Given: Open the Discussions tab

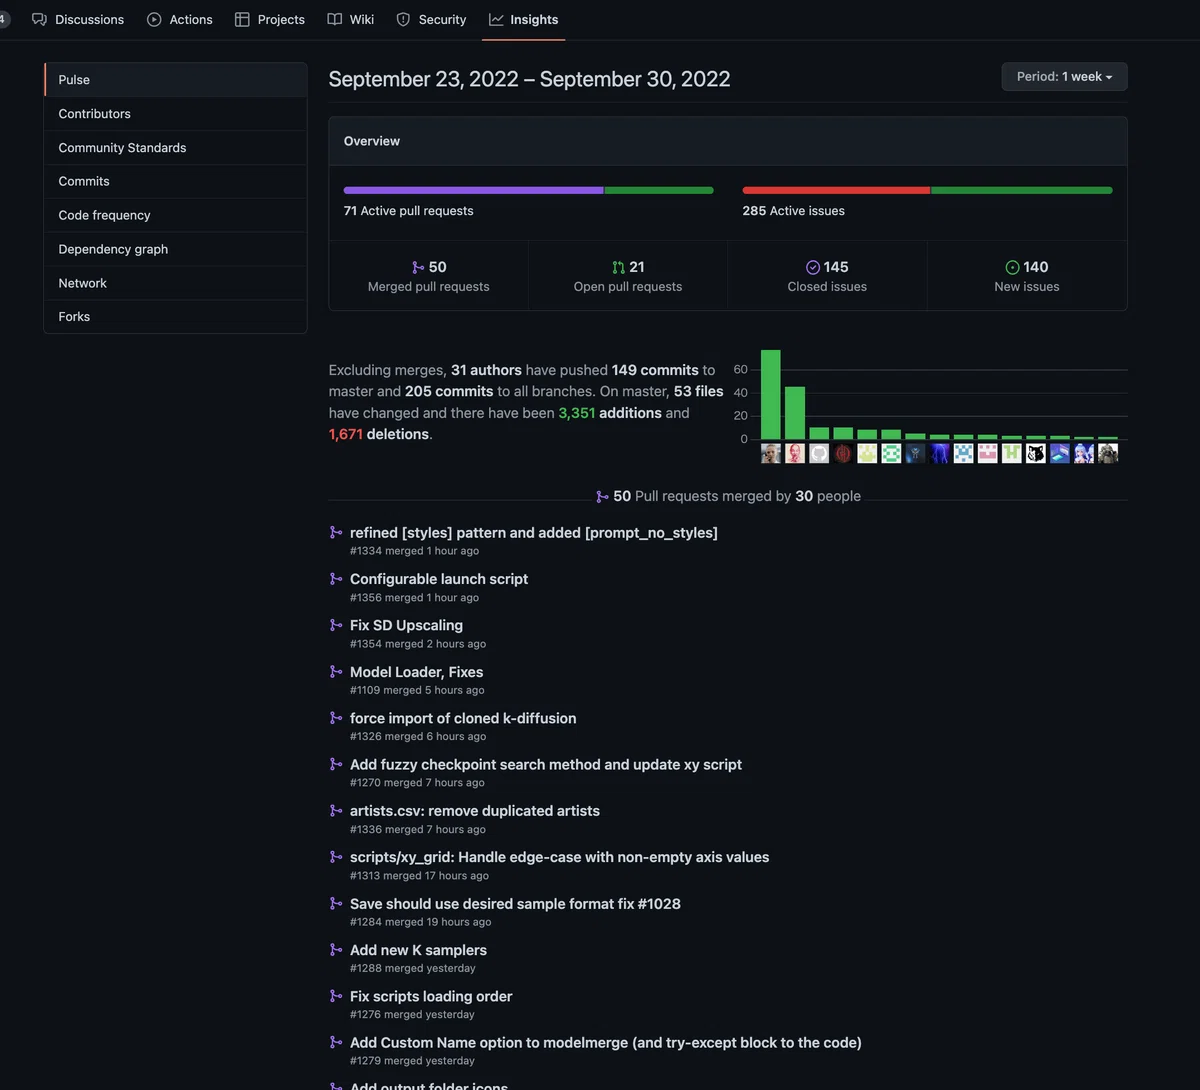Looking at the screenshot, I should pos(78,20).
